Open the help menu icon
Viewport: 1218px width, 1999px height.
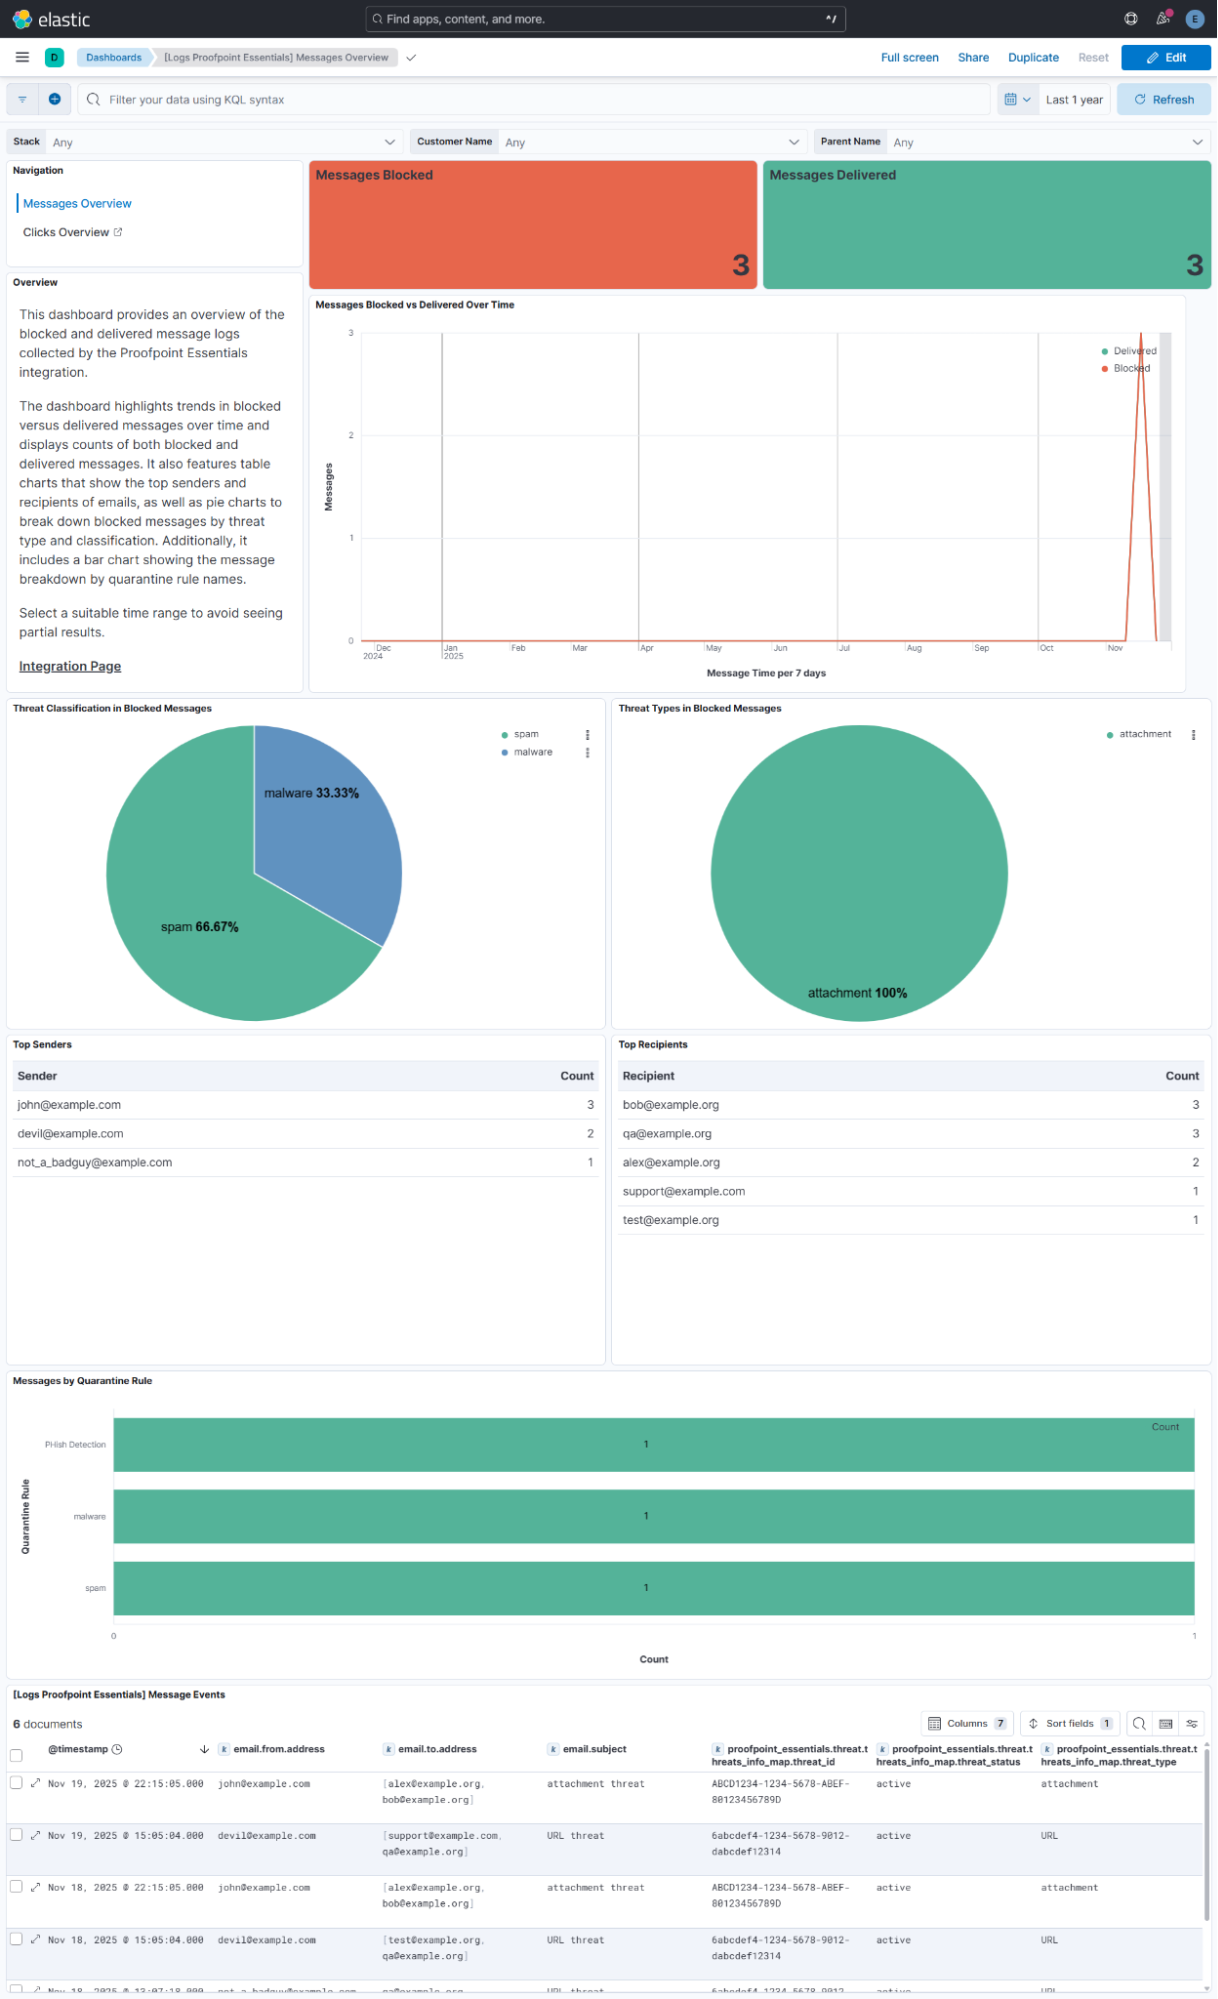1131,19
